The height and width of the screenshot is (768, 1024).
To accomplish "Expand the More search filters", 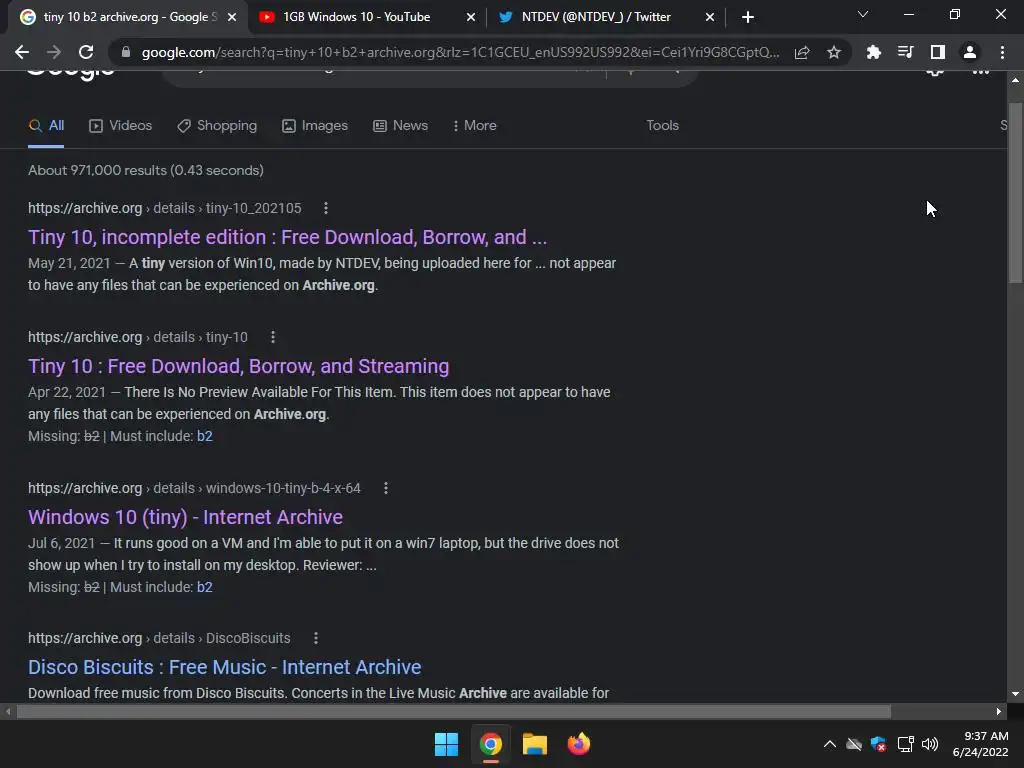I will pos(475,125).
